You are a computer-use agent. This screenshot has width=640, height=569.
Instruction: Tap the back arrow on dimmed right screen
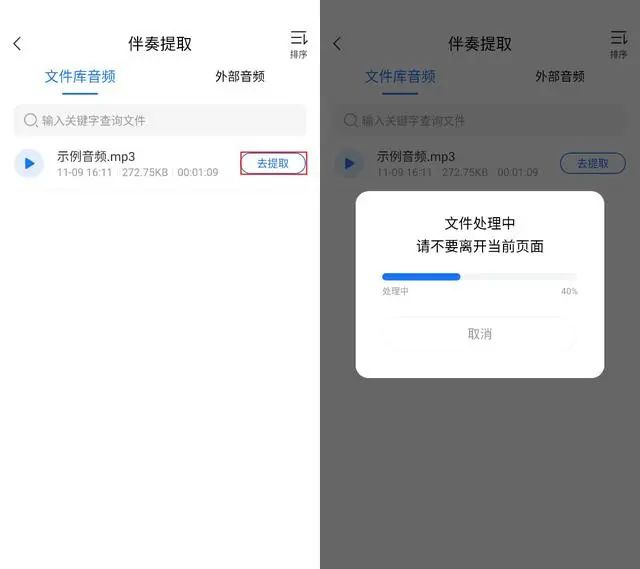click(x=337, y=44)
